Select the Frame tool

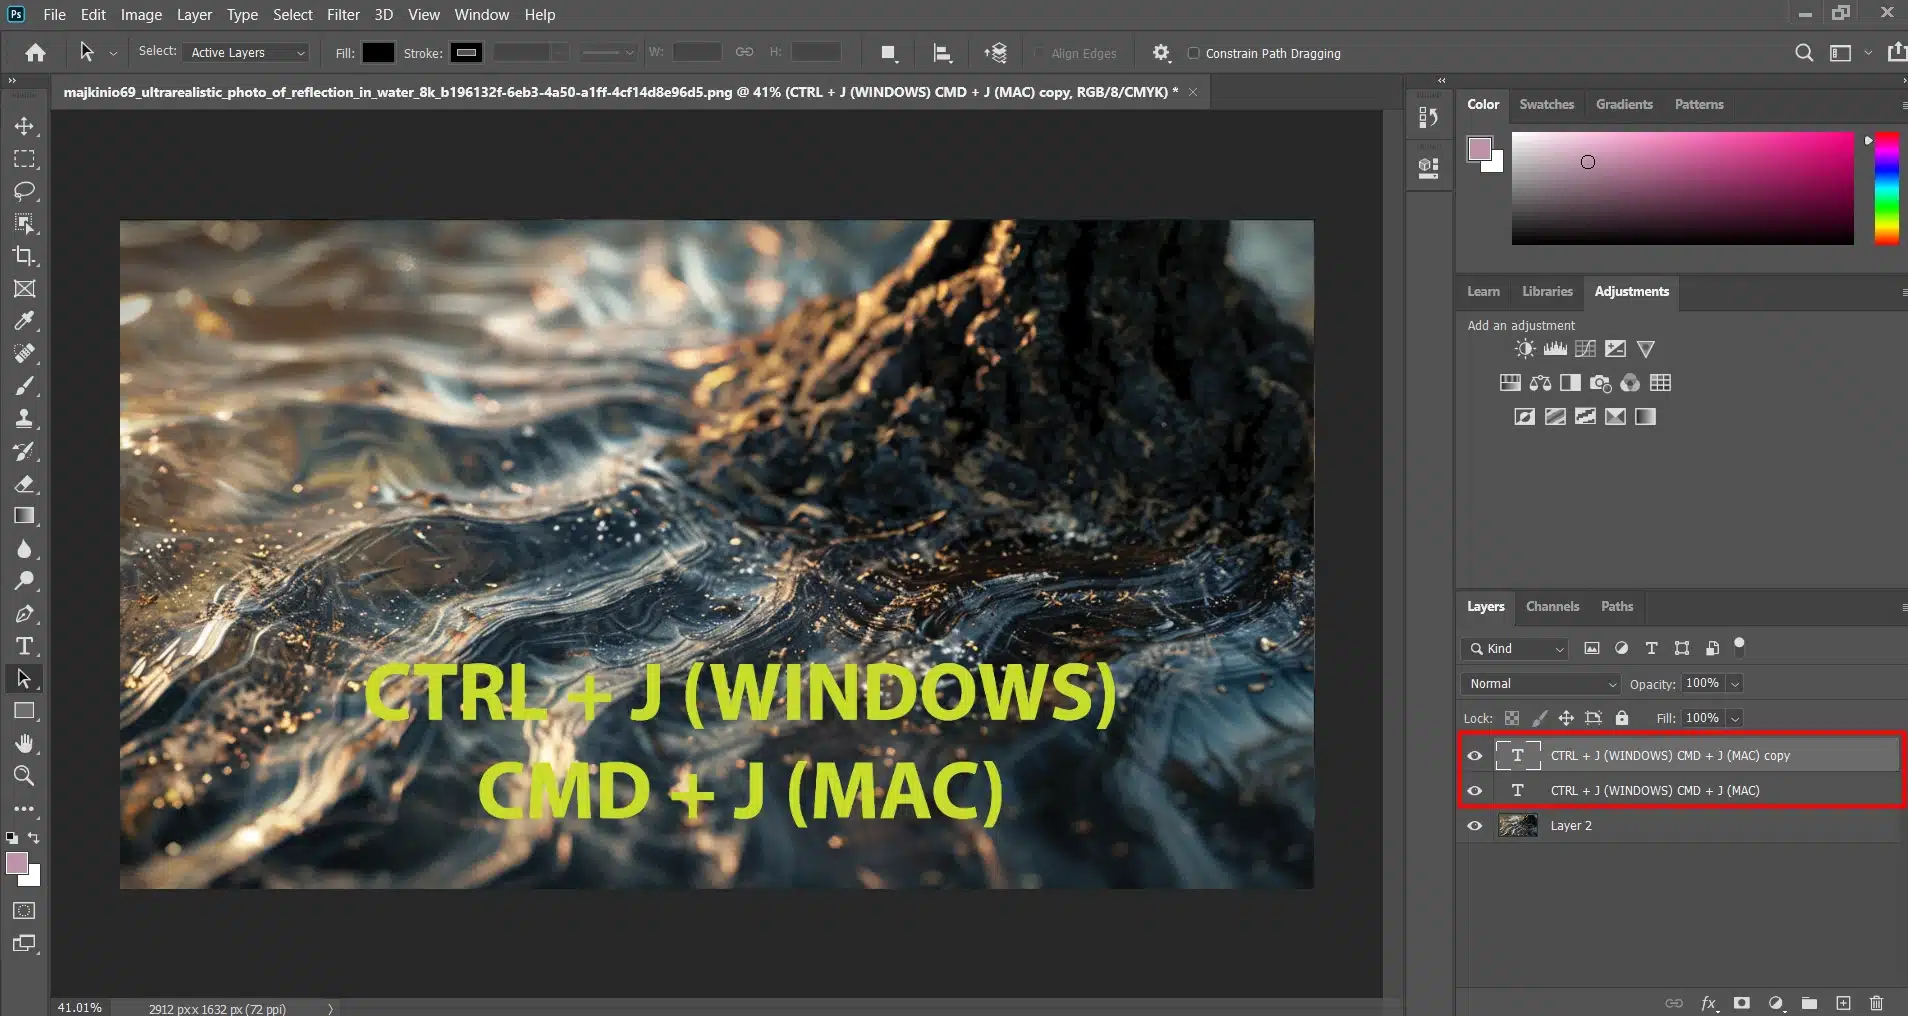(x=24, y=289)
